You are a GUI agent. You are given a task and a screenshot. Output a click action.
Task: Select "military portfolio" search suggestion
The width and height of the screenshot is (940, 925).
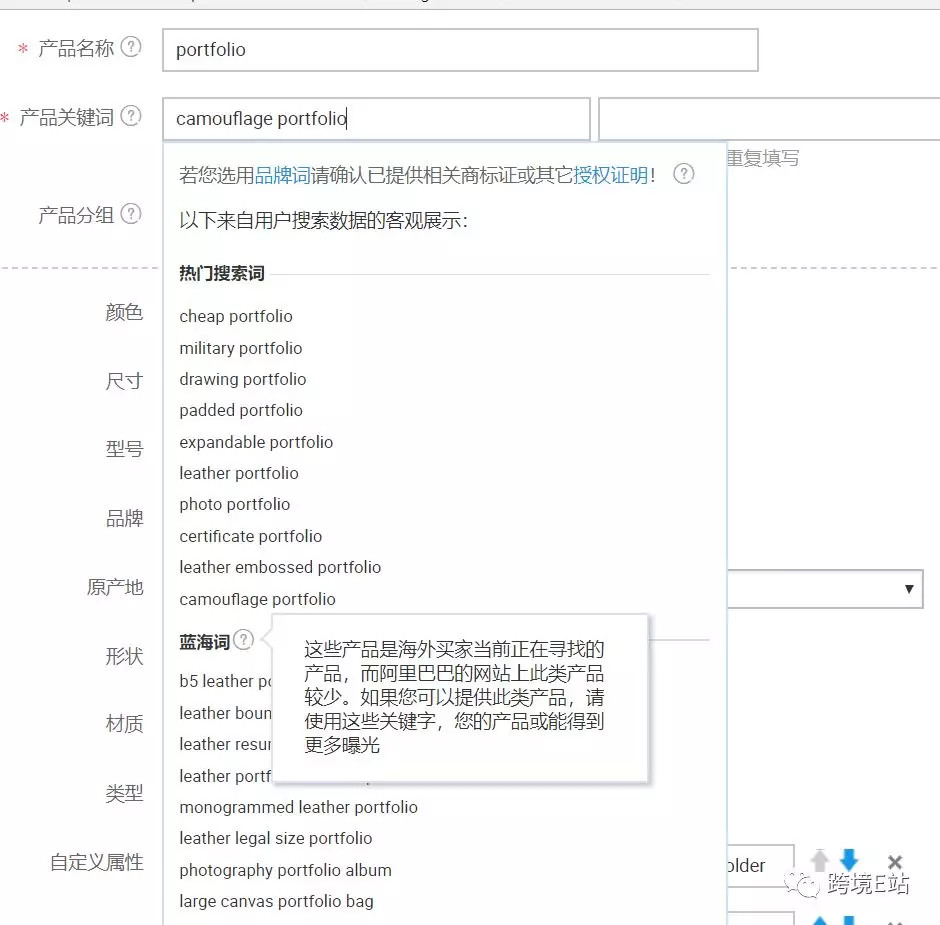pos(240,347)
